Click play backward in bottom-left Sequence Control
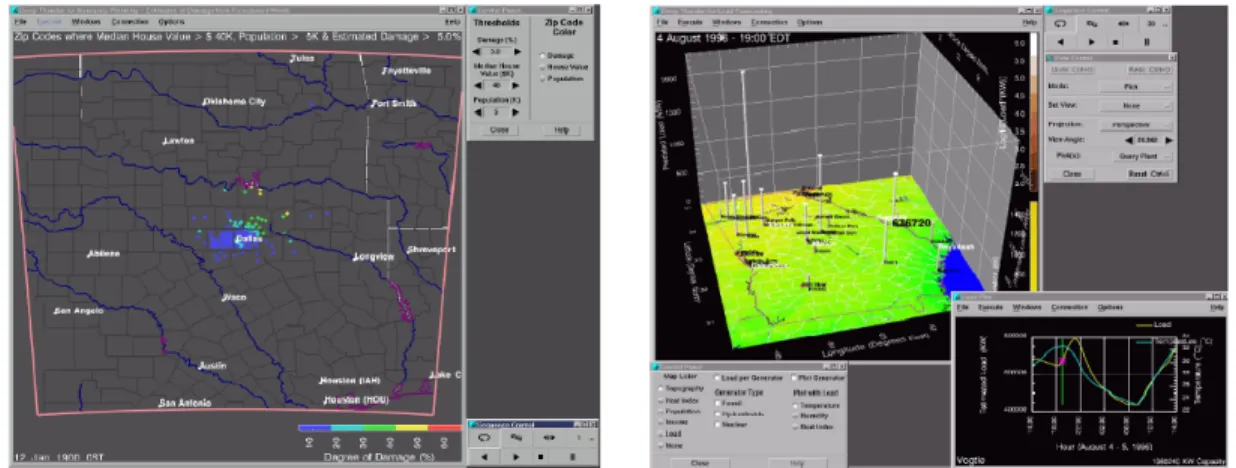 point(484,457)
